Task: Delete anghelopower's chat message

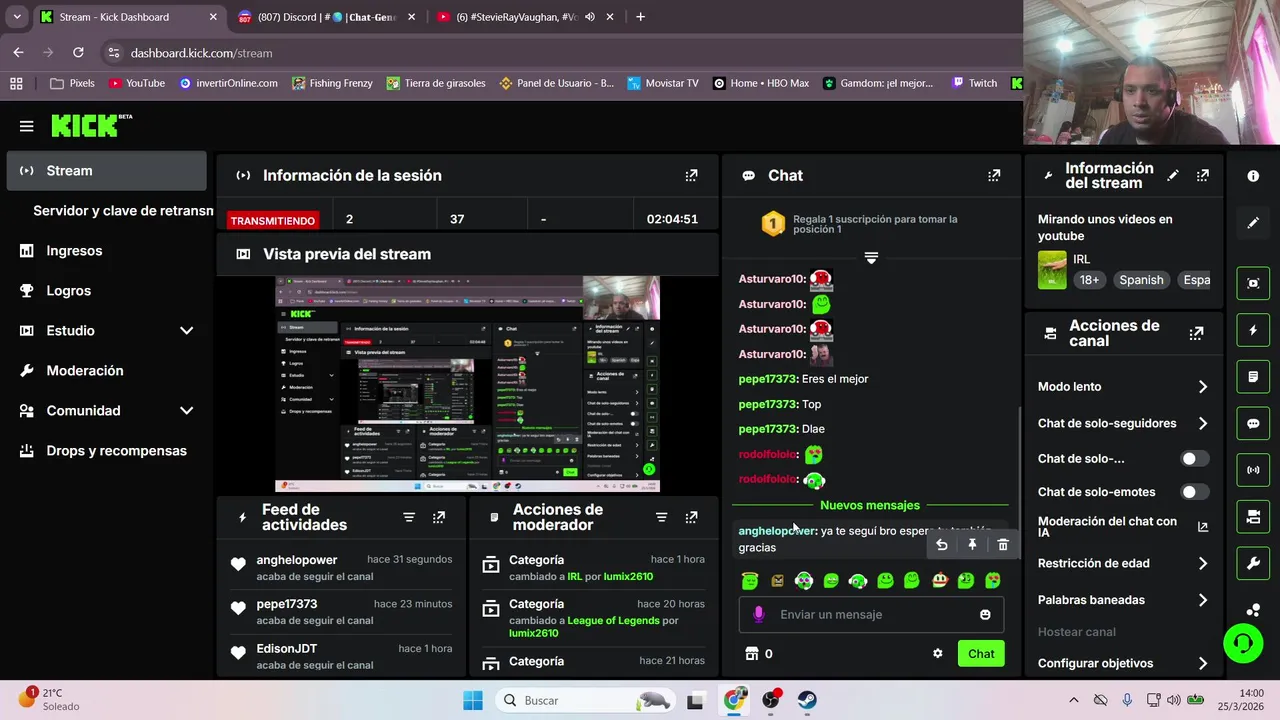Action: pos(1003,545)
